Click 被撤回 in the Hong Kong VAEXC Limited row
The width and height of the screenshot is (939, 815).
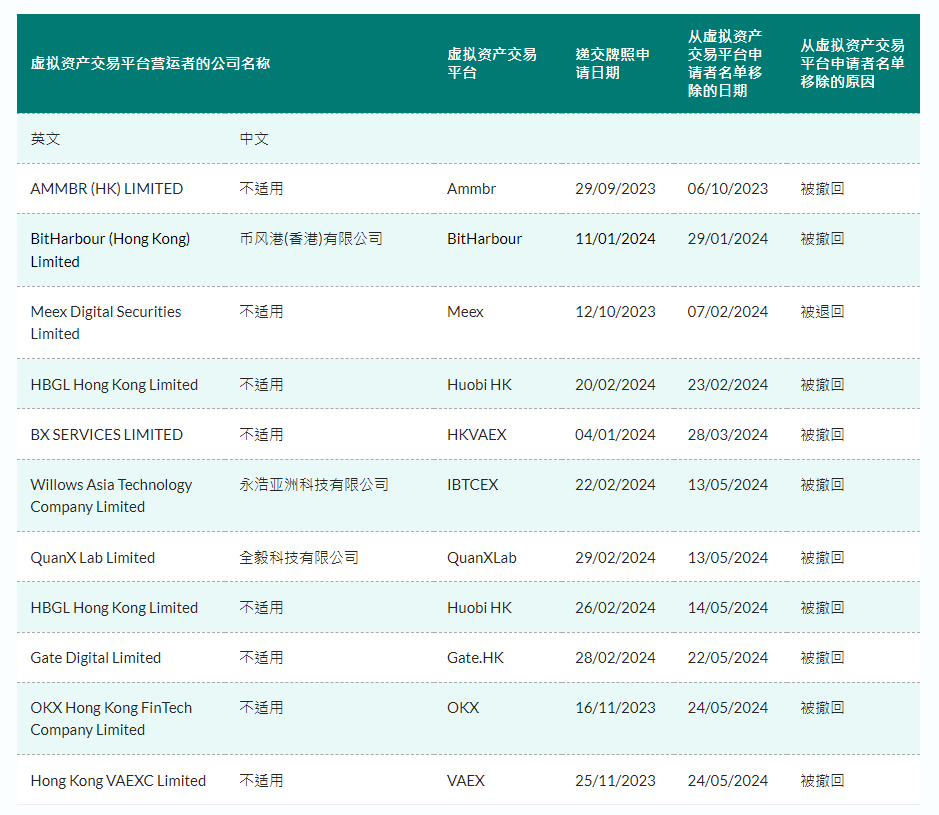822,781
